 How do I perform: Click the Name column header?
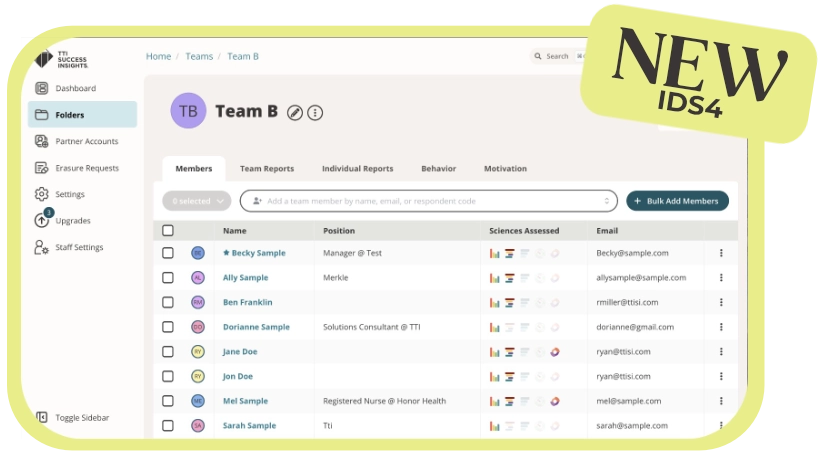click(x=235, y=230)
